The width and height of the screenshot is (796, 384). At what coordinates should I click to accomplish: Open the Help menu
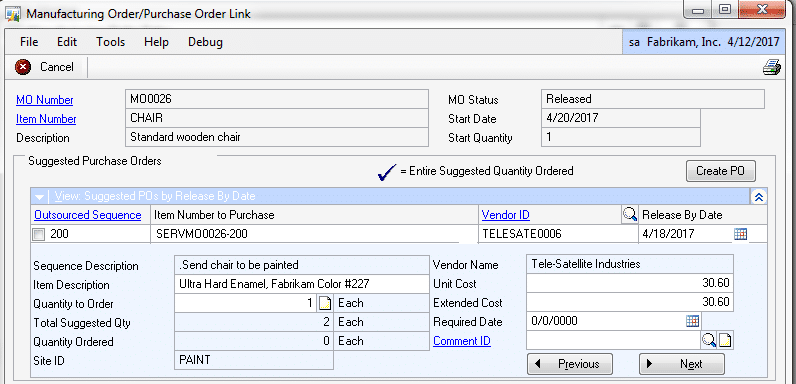coord(156,42)
